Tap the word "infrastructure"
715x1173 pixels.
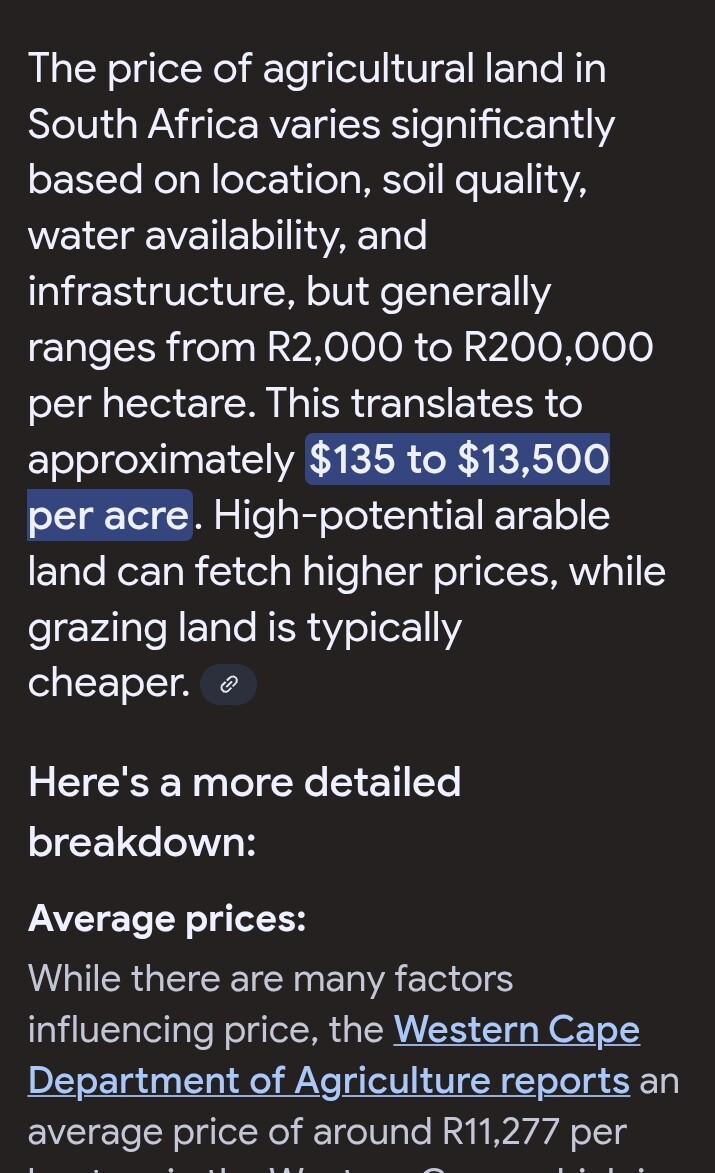tap(161, 292)
